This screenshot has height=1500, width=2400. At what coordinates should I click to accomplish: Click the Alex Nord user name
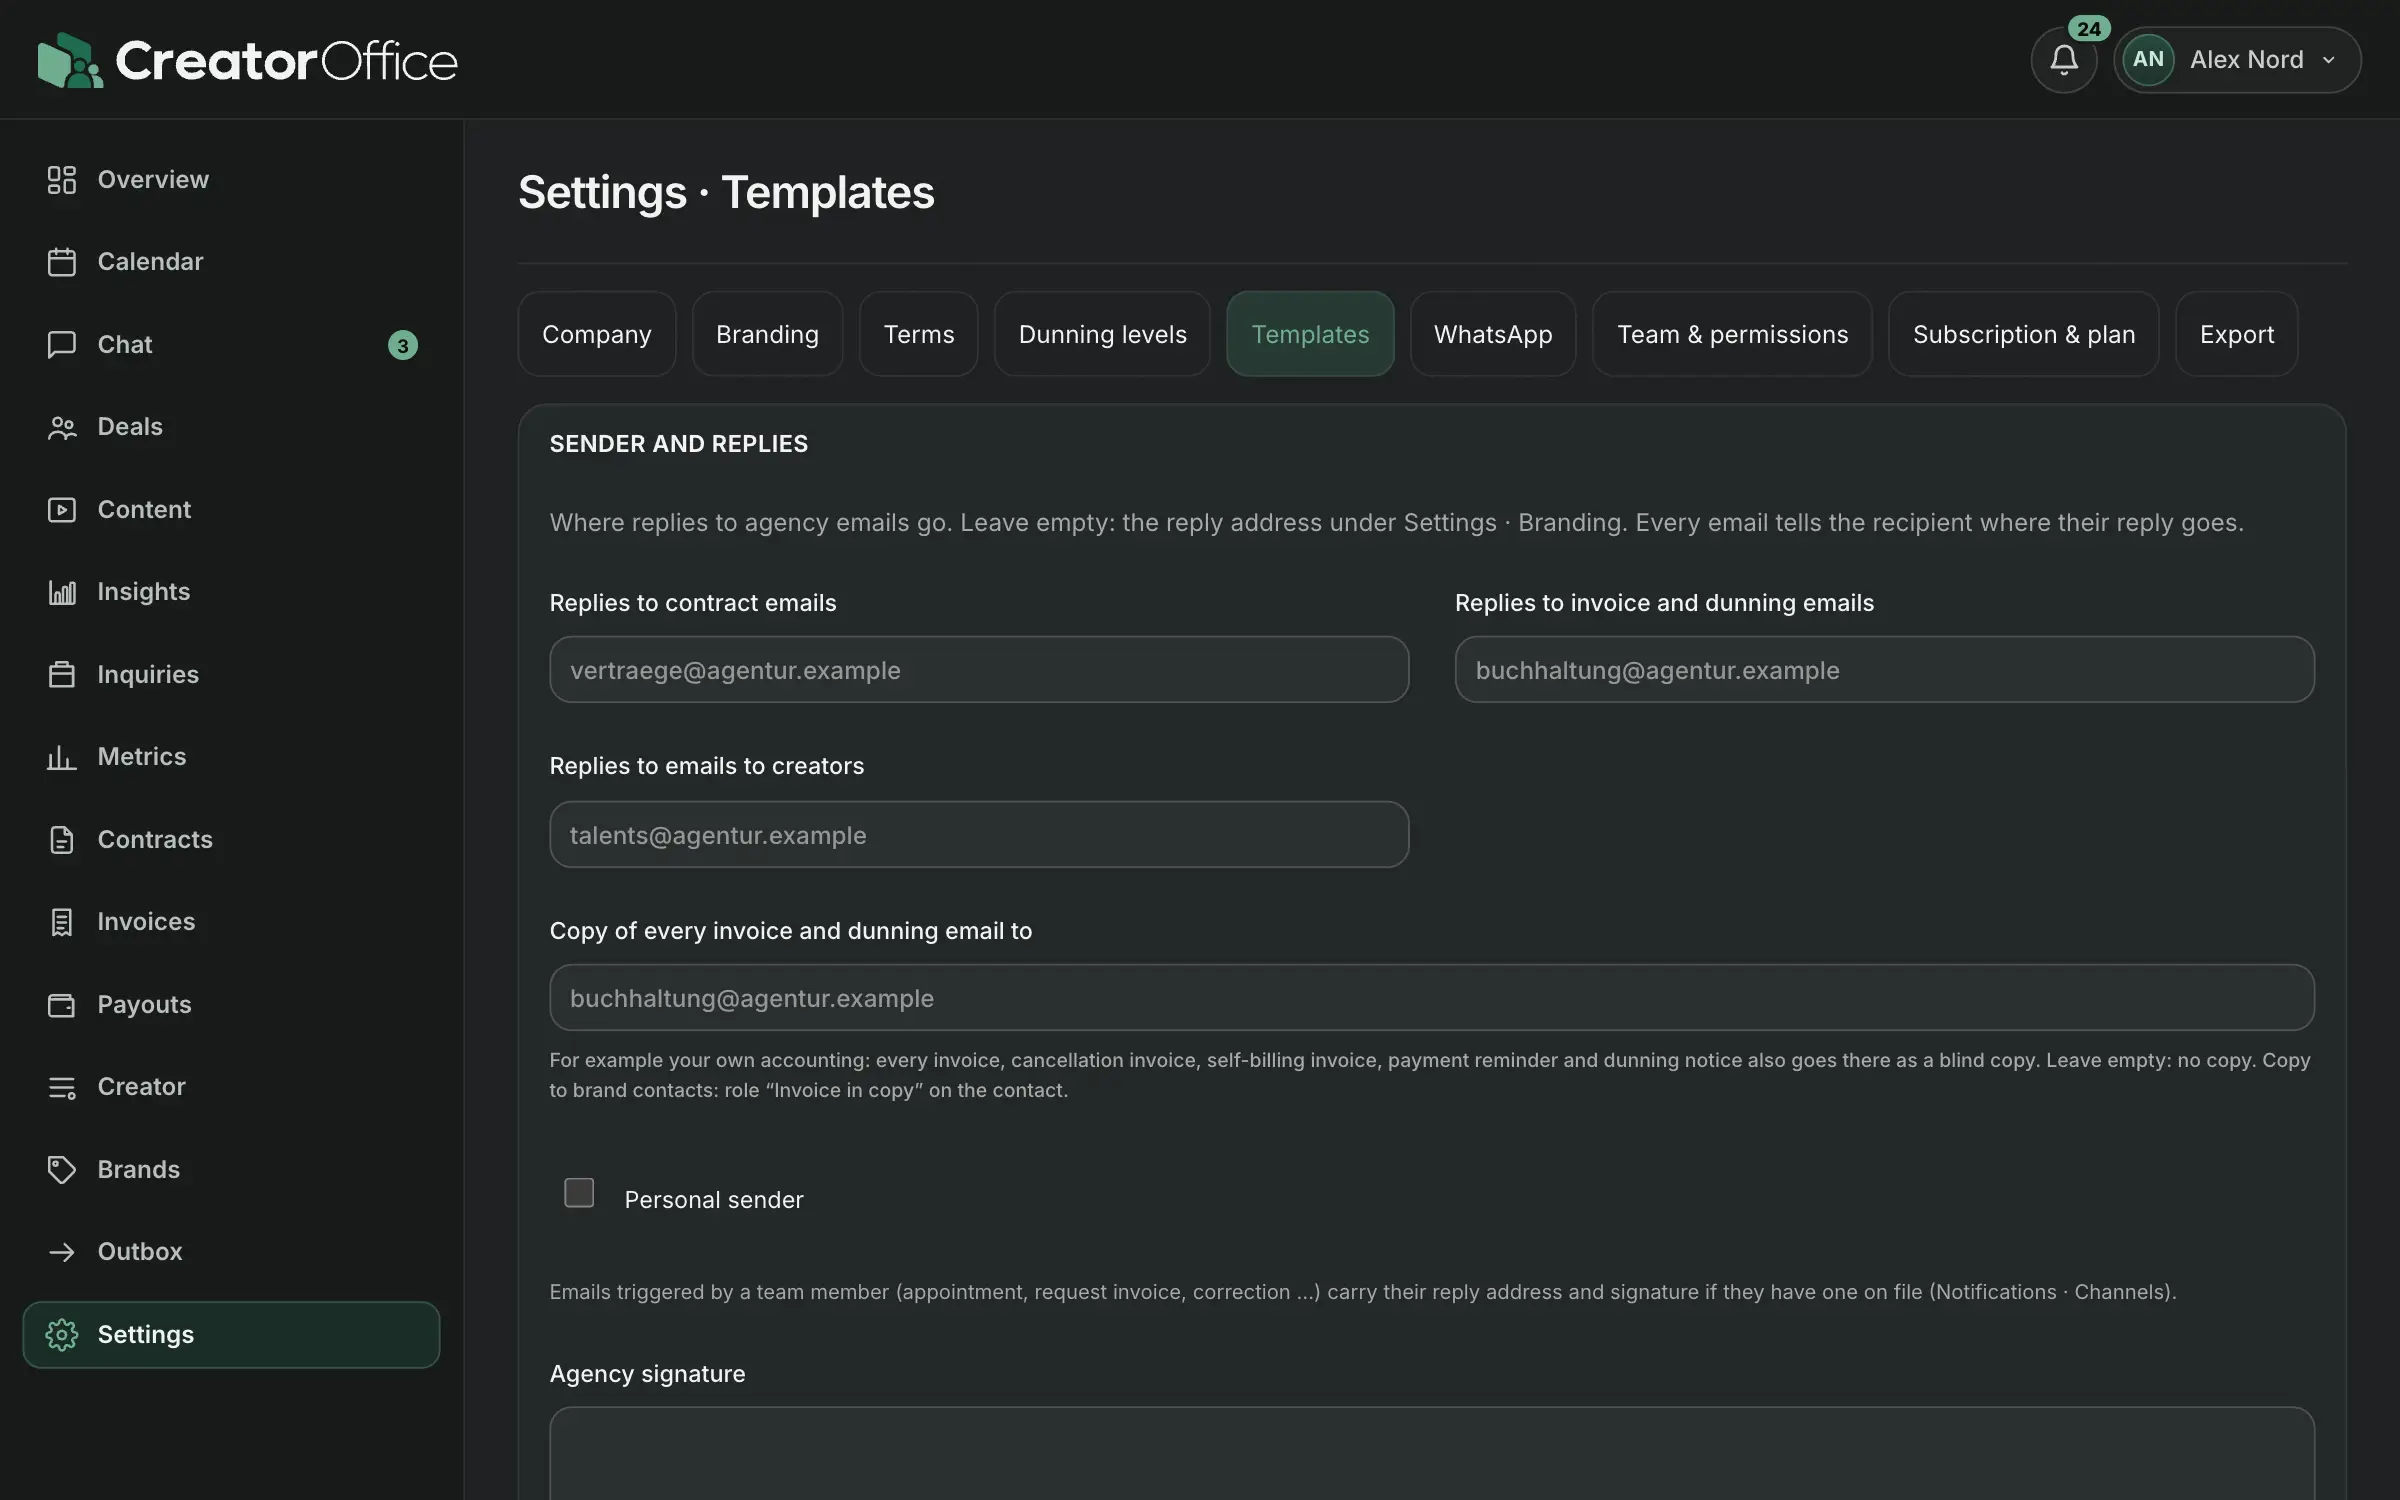(x=2246, y=60)
